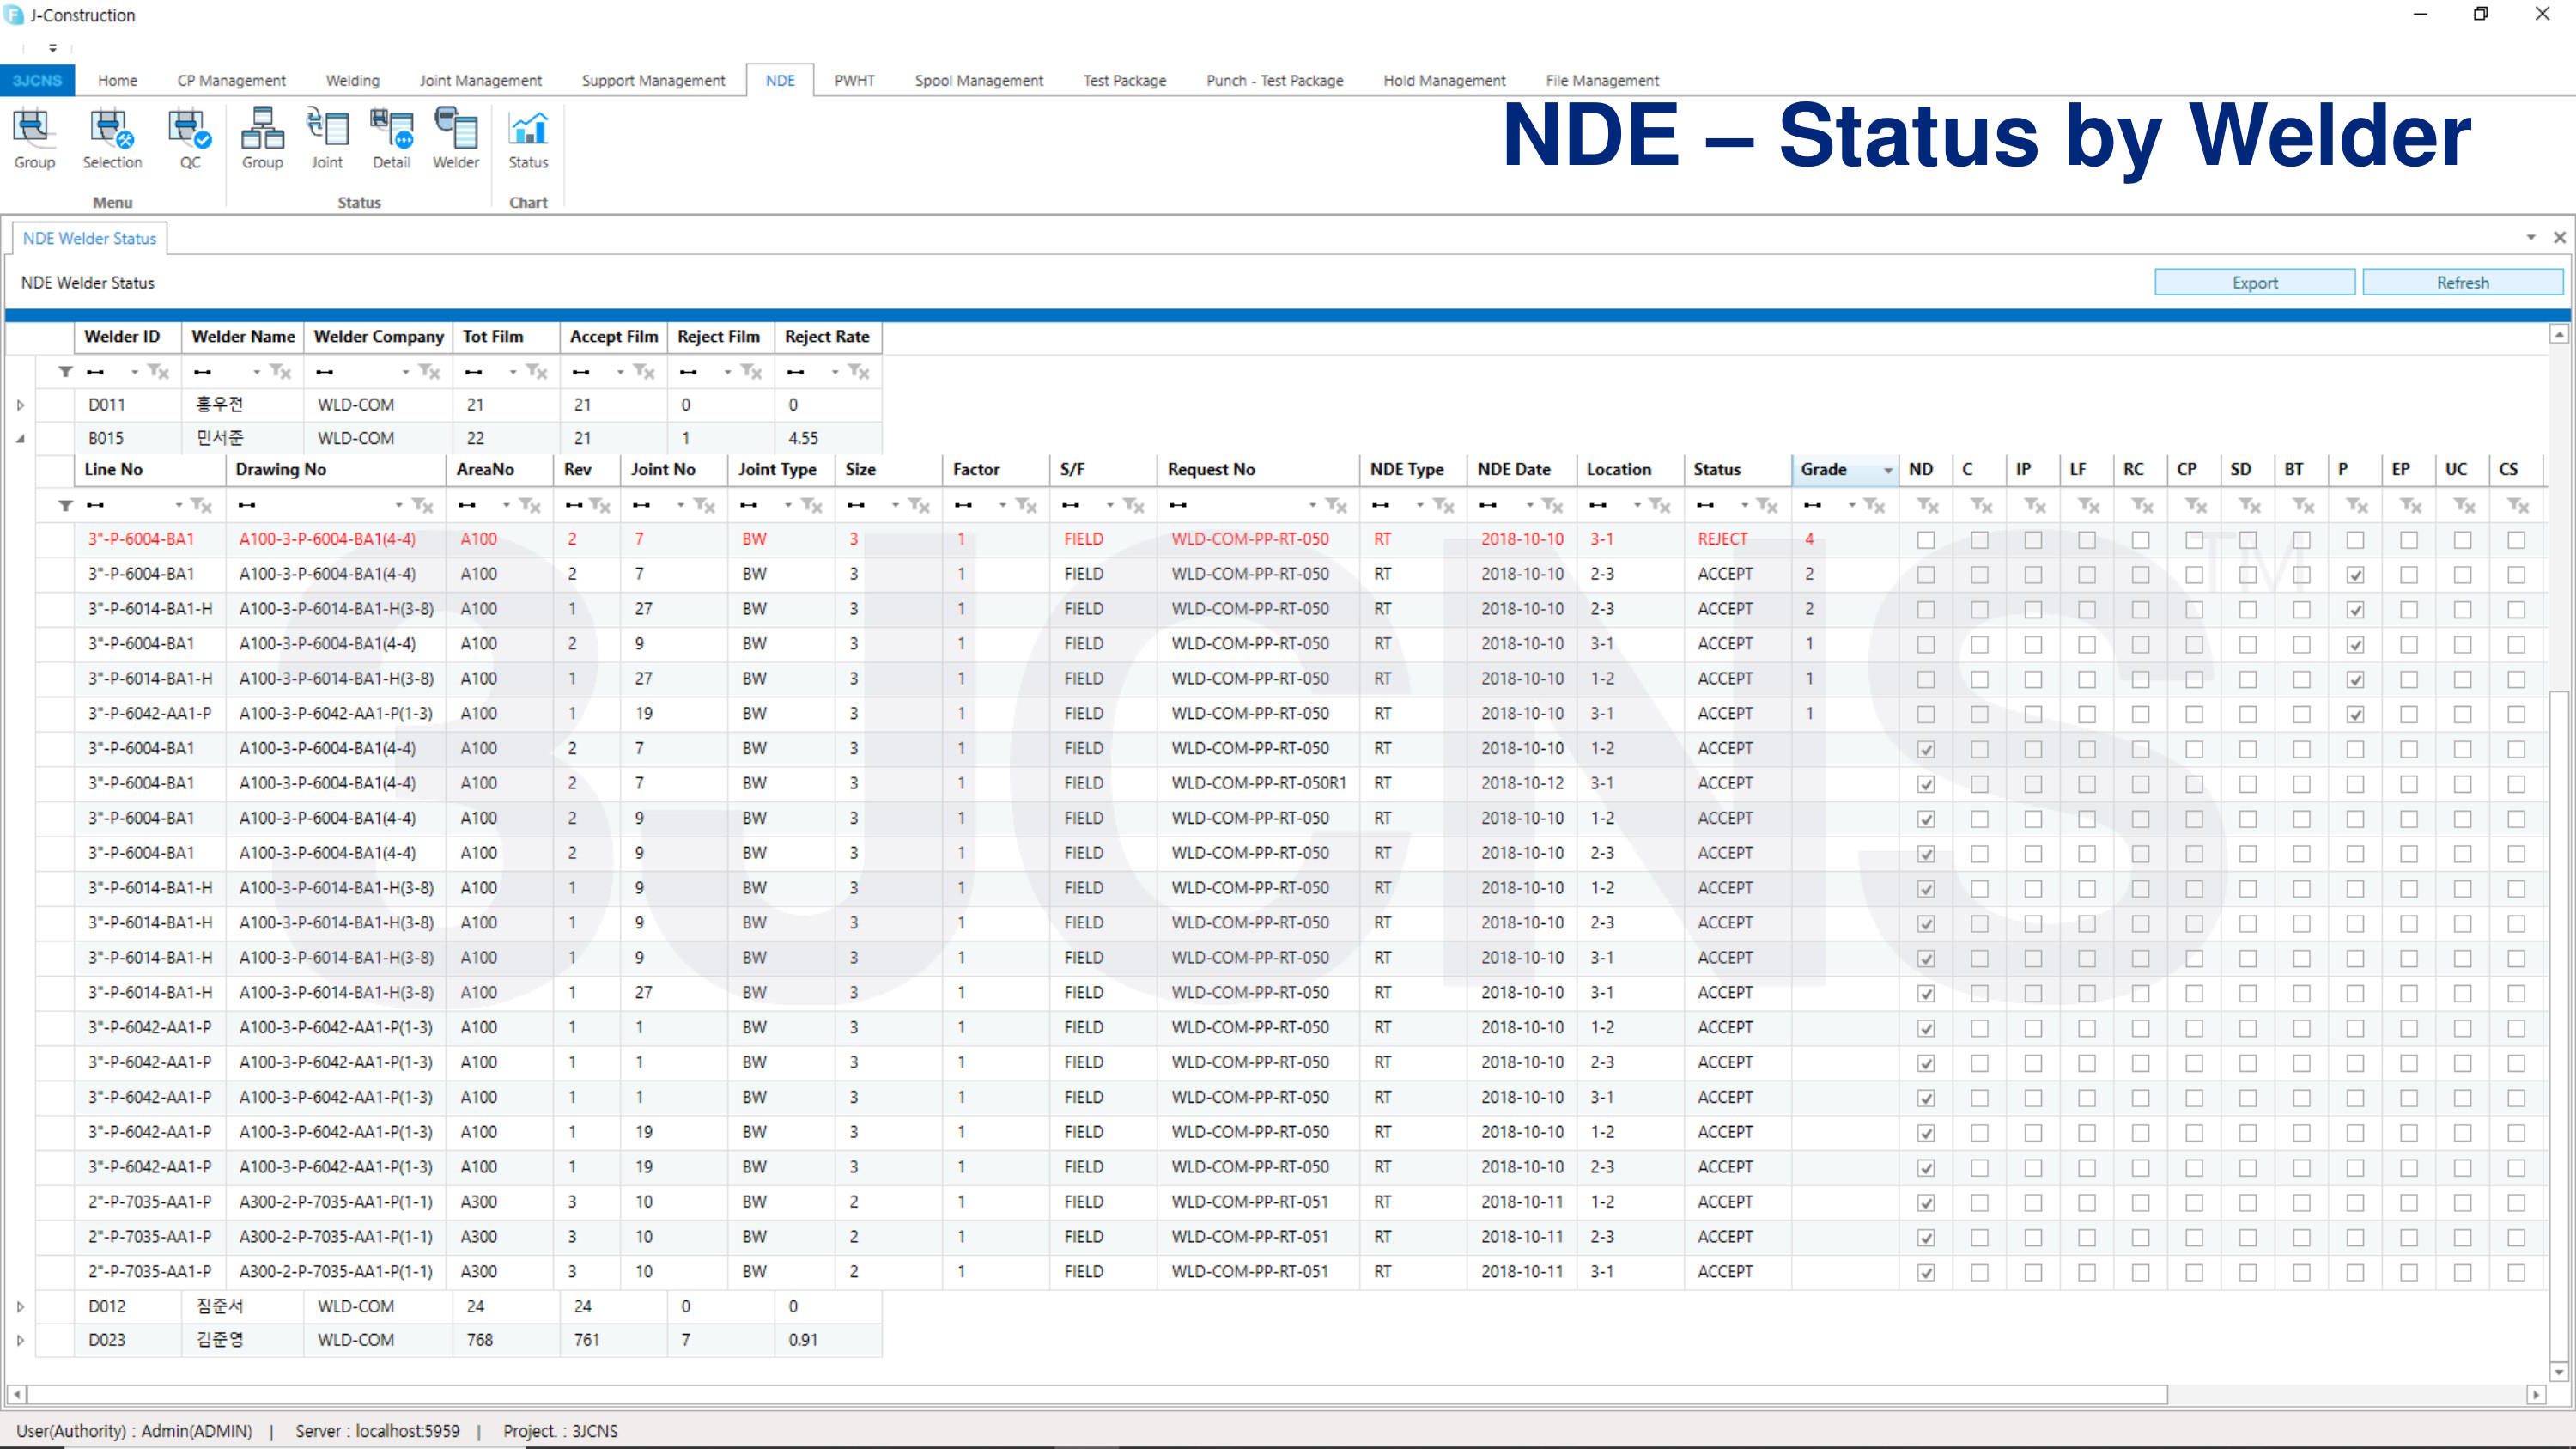The height and width of the screenshot is (1449, 2576).
Task: Toggle P checkbox for joint 9 location 3-1
Action: [2355, 645]
